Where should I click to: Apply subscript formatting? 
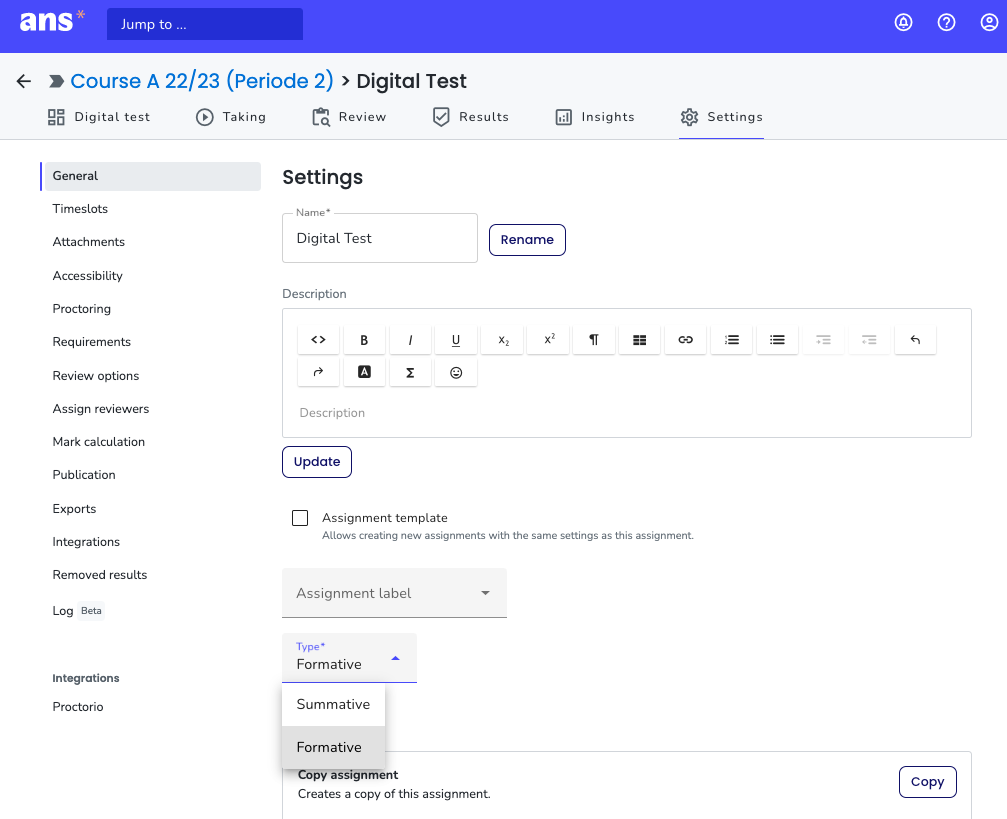[504, 340]
